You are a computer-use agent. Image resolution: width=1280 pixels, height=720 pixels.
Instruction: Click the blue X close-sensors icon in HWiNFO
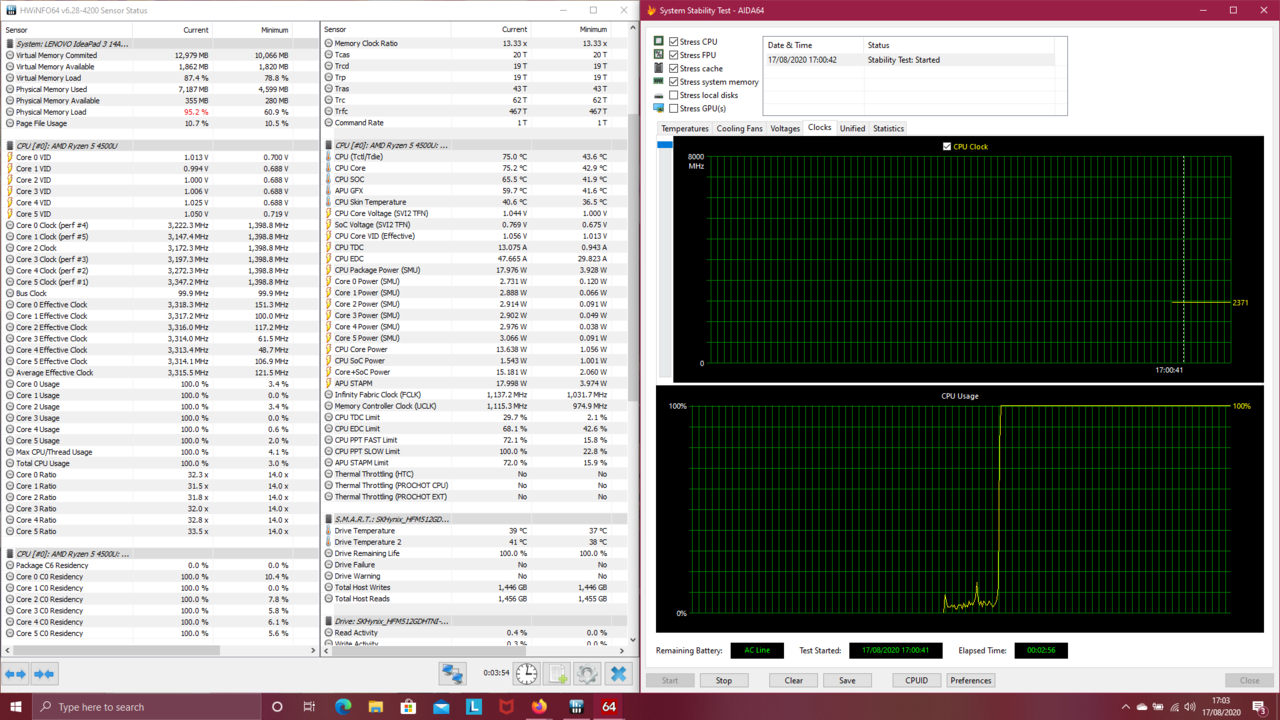click(x=619, y=674)
